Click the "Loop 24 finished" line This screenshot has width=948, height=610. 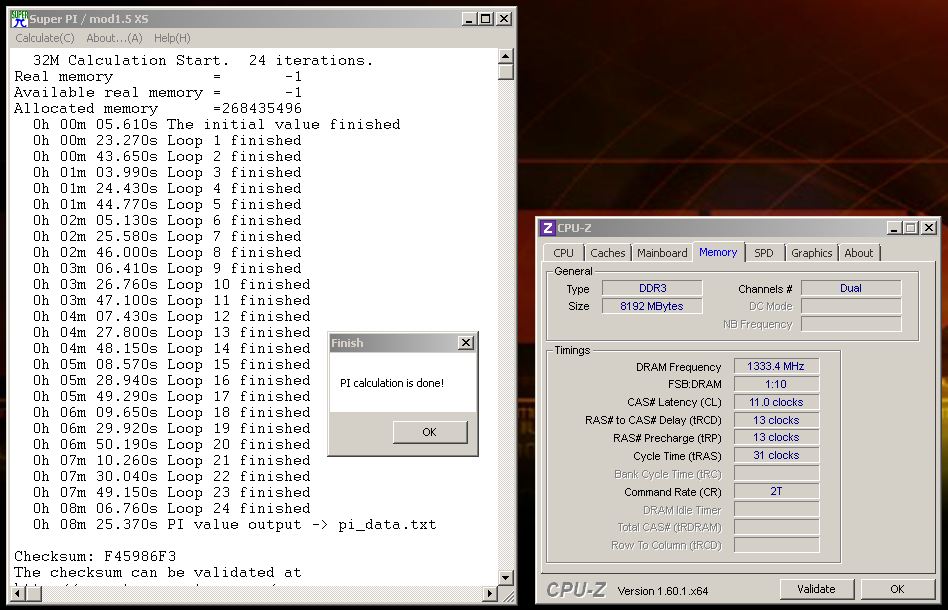(x=172, y=508)
